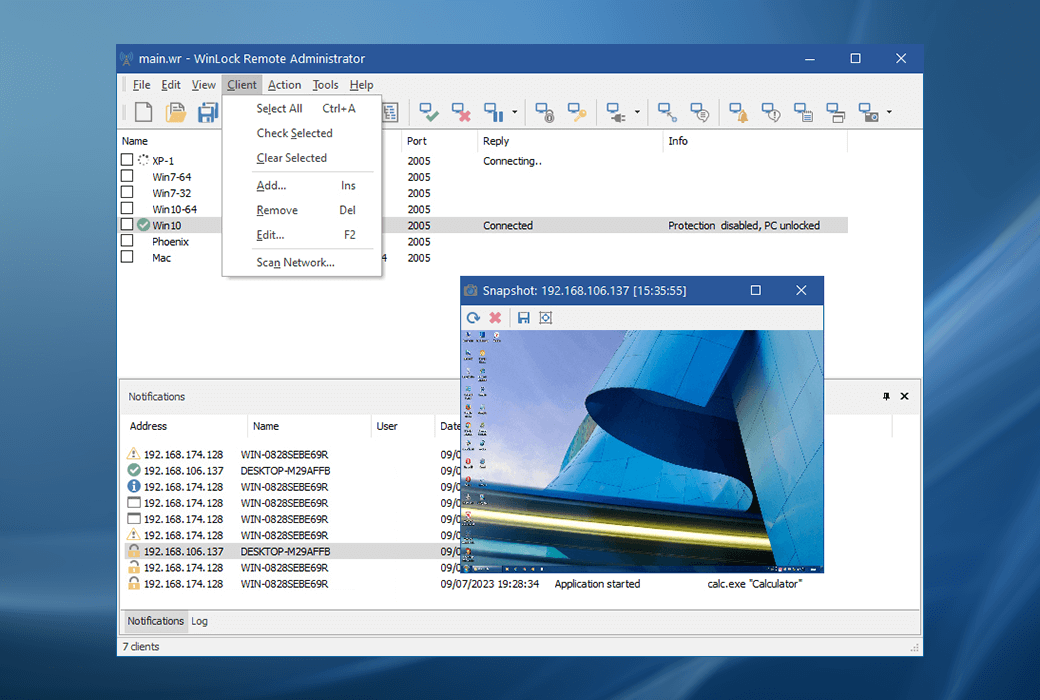Close the Notifications panel
The height and width of the screenshot is (700, 1040).
(x=904, y=396)
